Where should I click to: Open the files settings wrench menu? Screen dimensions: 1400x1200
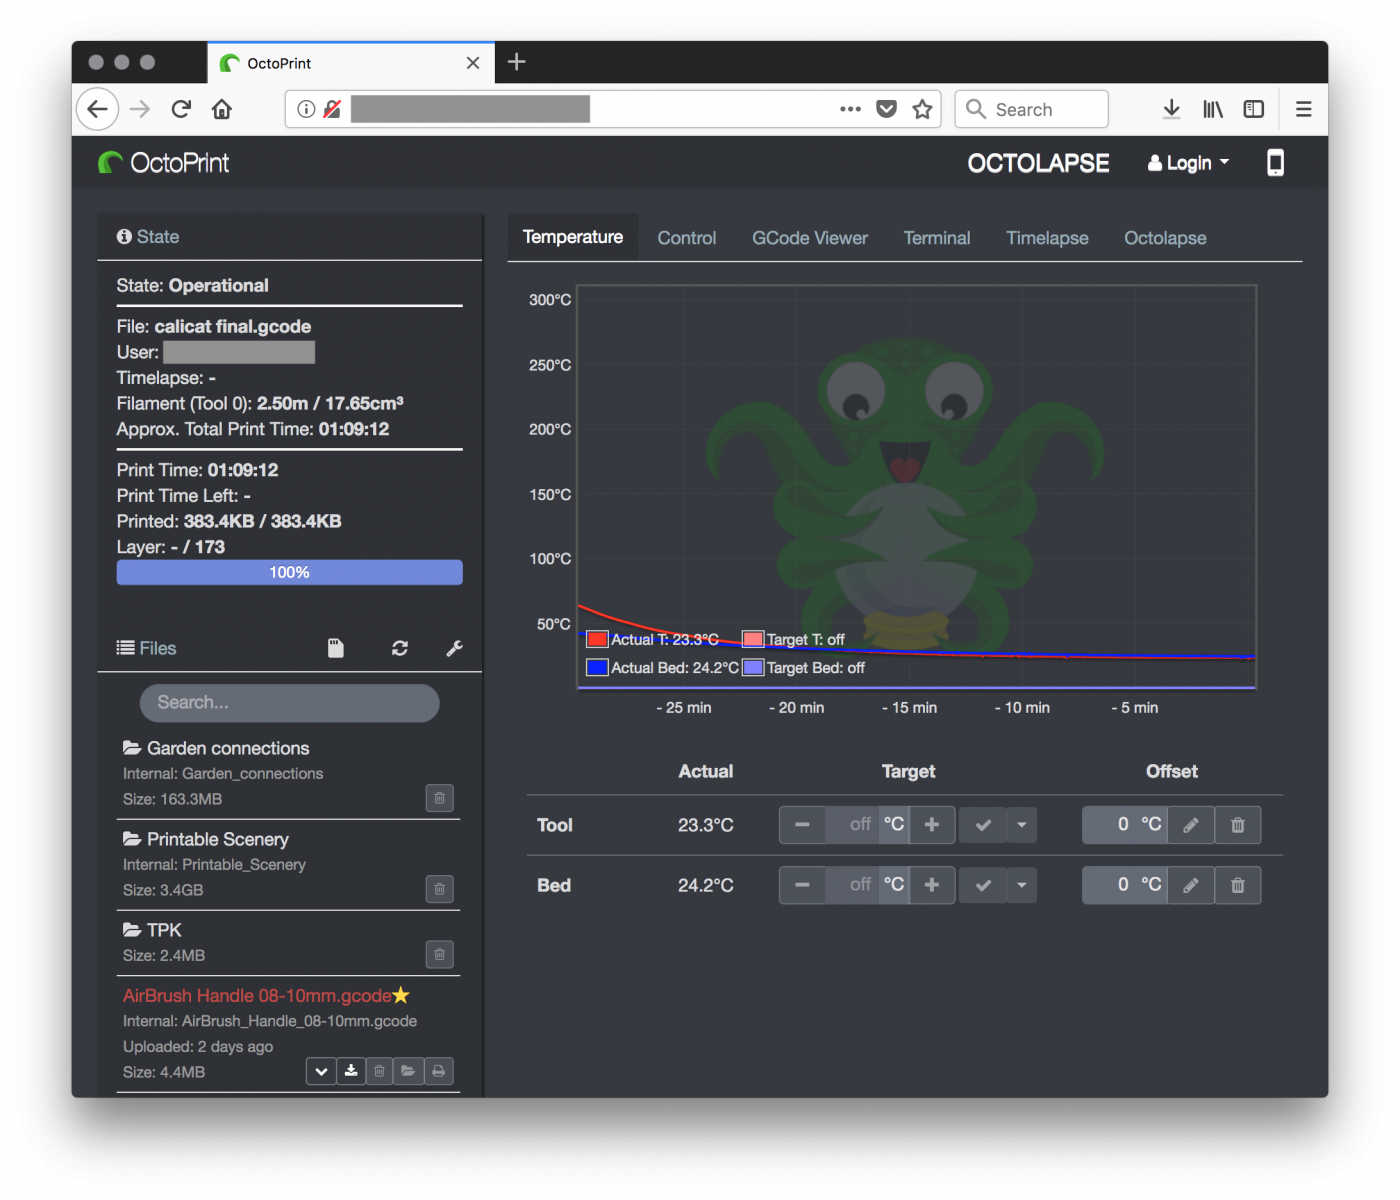tap(454, 648)
